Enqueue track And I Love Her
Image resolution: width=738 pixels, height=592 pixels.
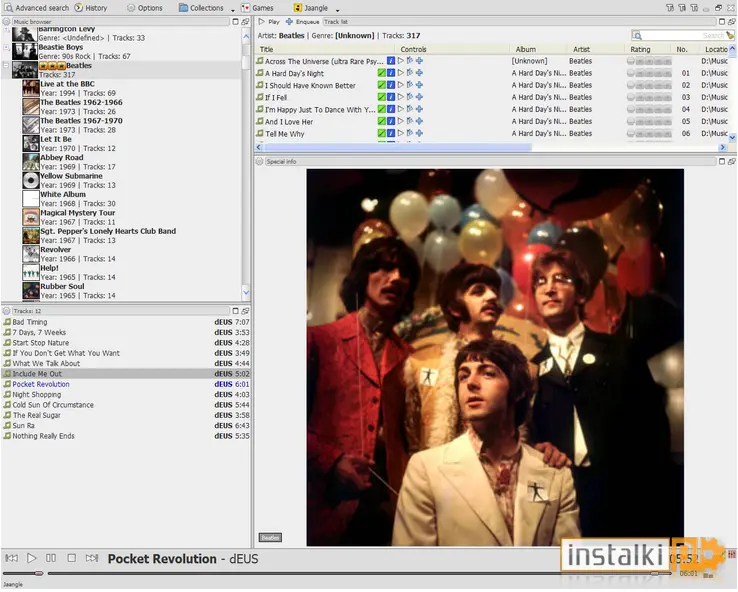pos(419,121)
